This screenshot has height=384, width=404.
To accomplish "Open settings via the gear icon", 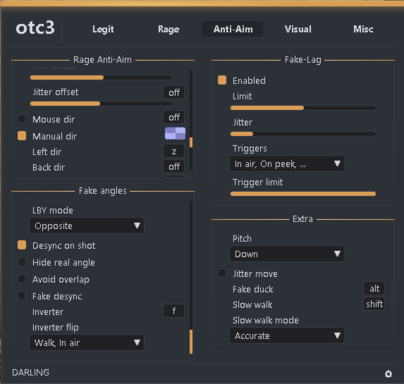I will tap(388, 374).
